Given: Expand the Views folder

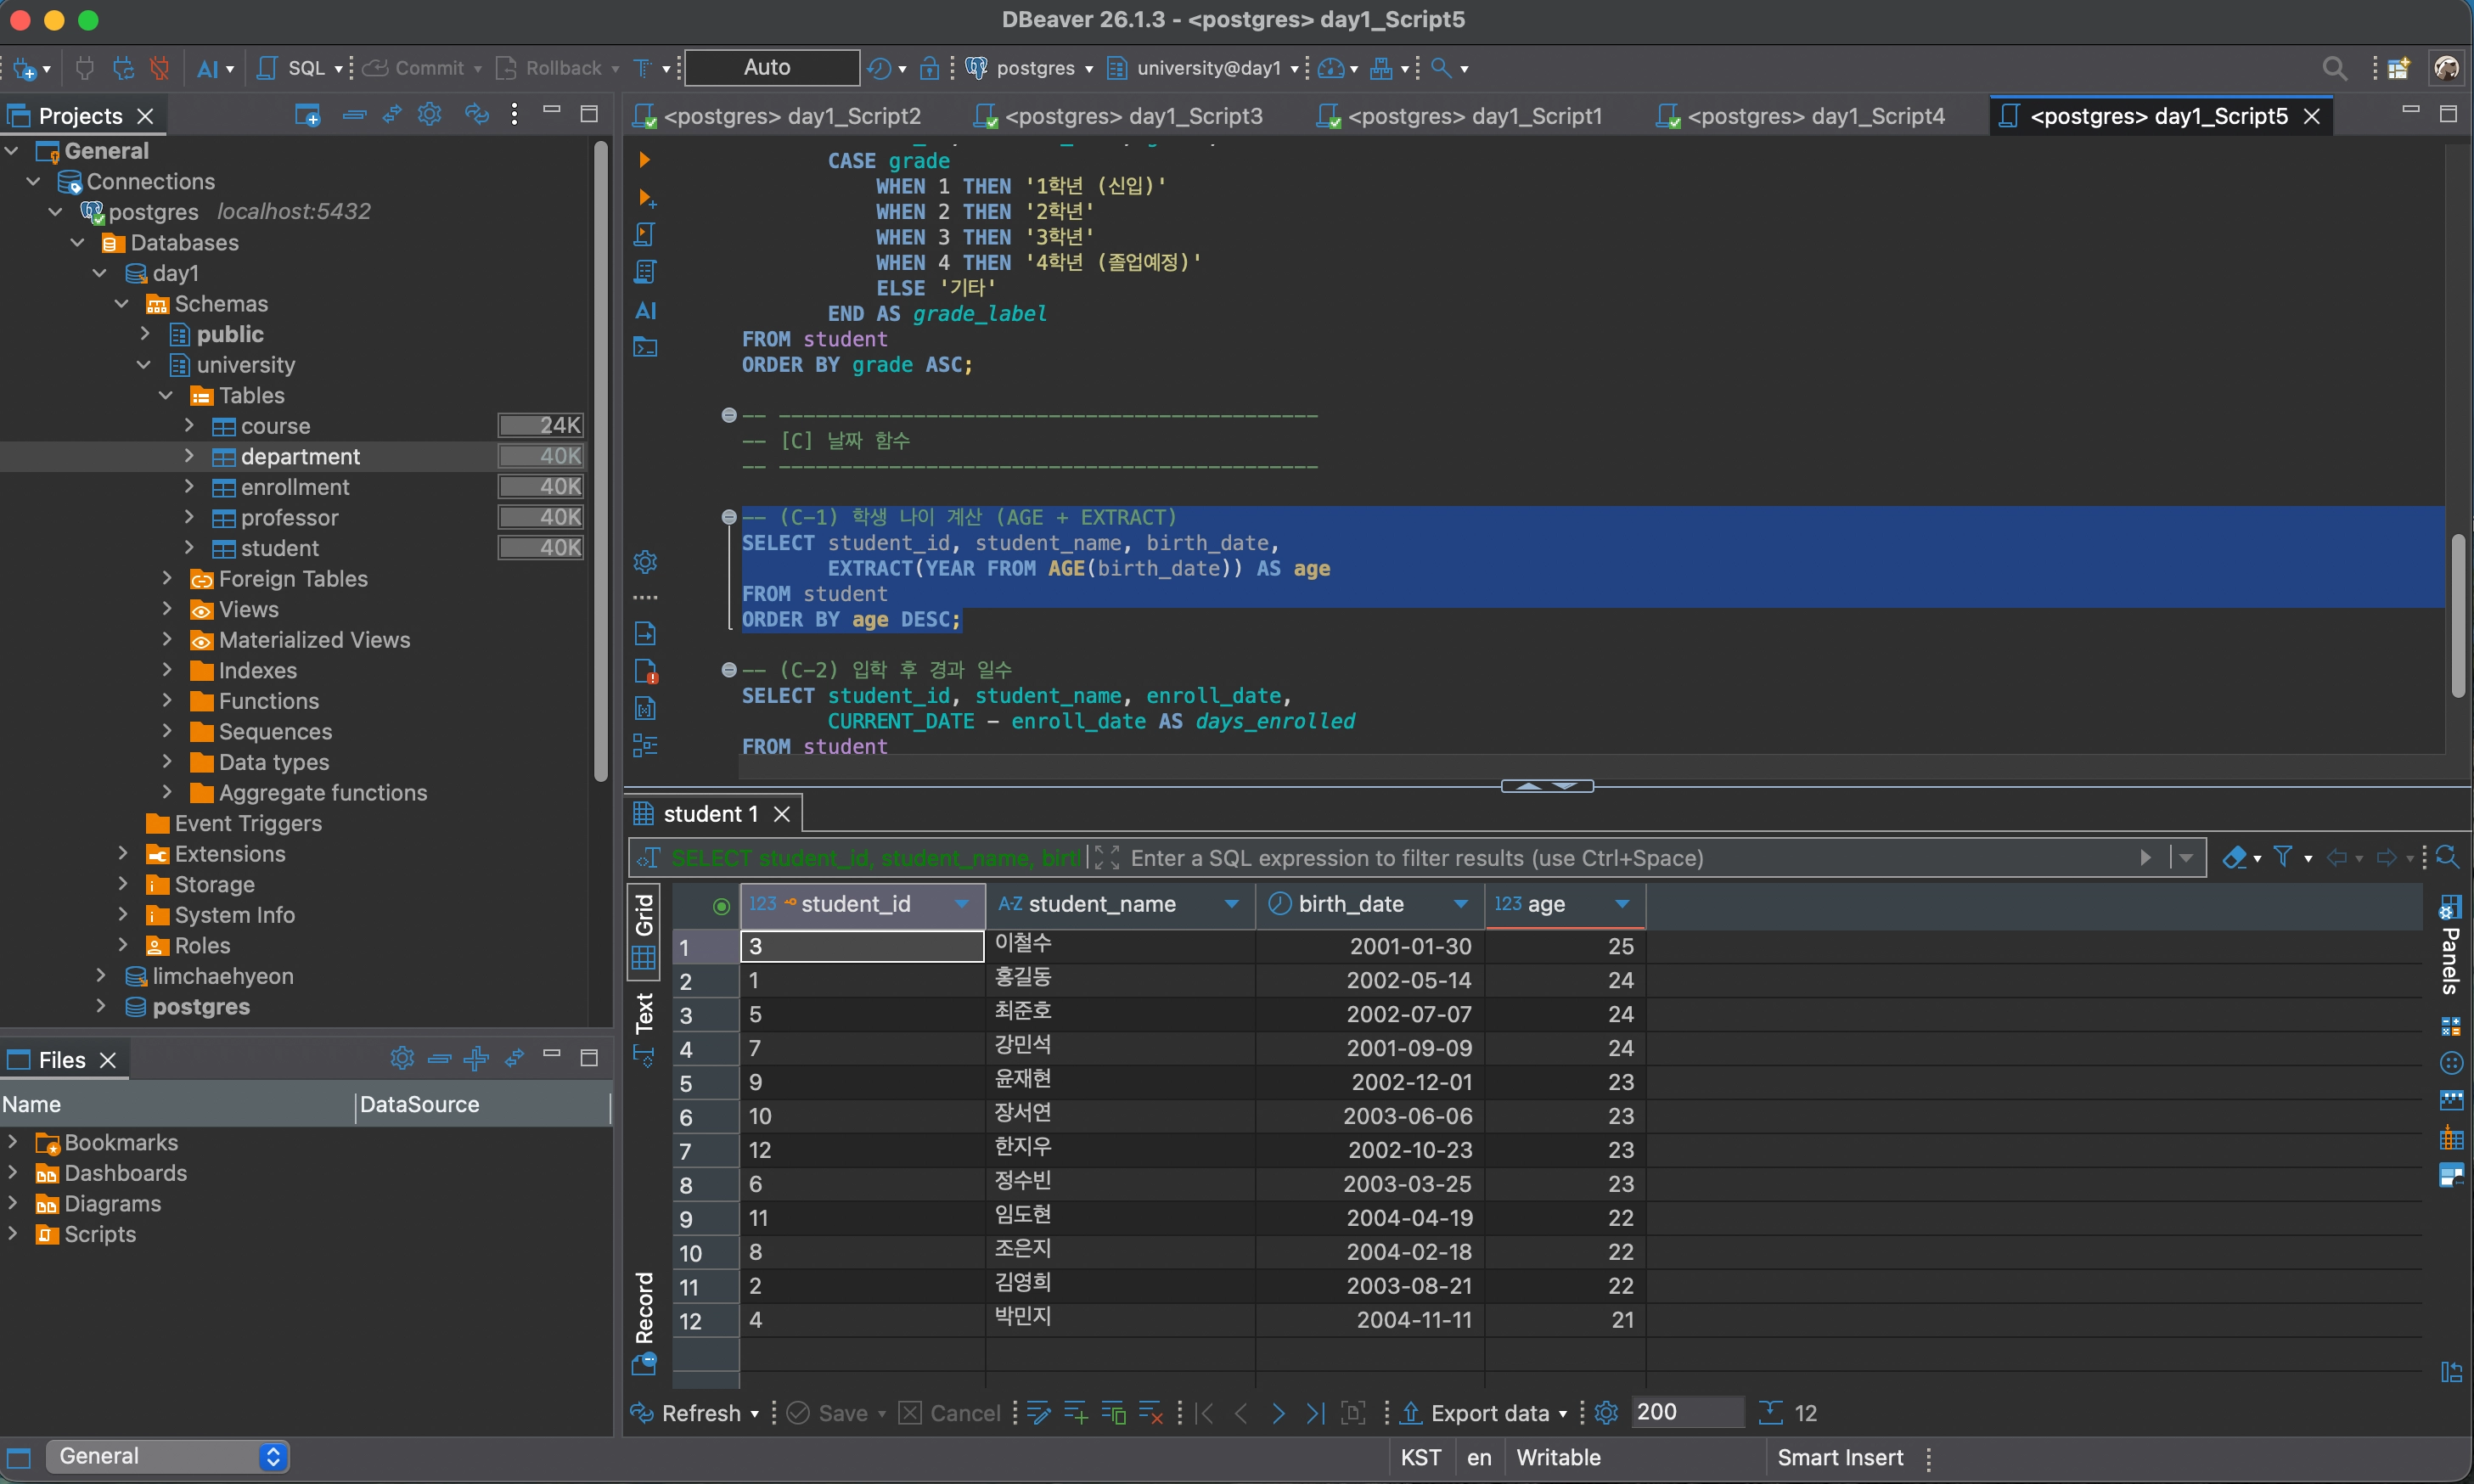Looking at the screenshot, I should point(167,609).
